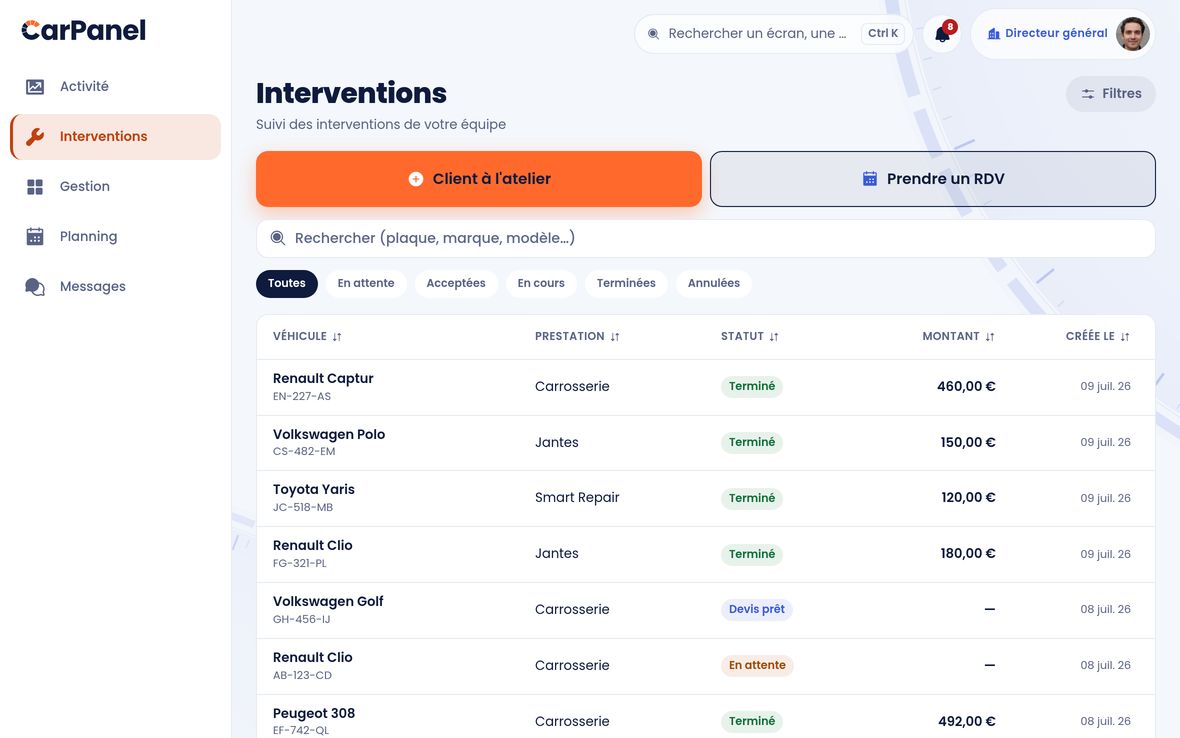Select the Annulées filter tab
The height and width of the screenshot is (738, 1180).
[x=713, y=284]
